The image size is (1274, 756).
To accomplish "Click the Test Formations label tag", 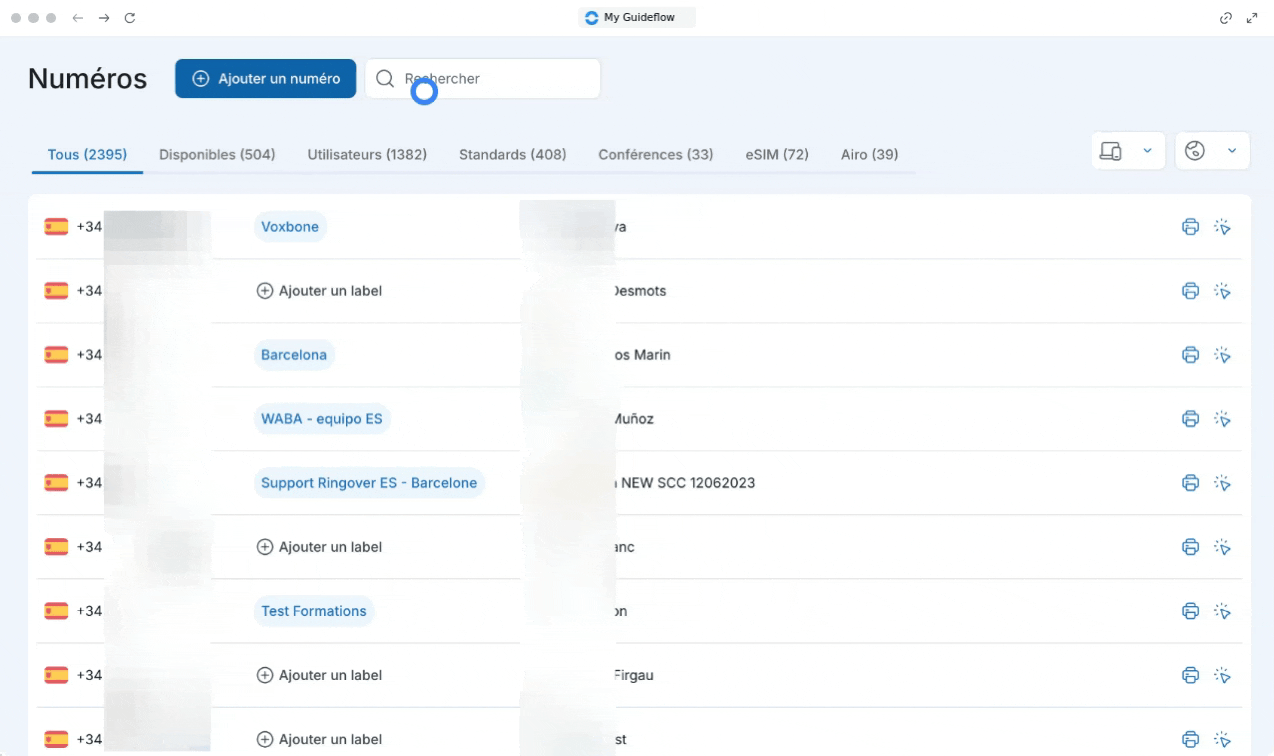I will 313,611.
